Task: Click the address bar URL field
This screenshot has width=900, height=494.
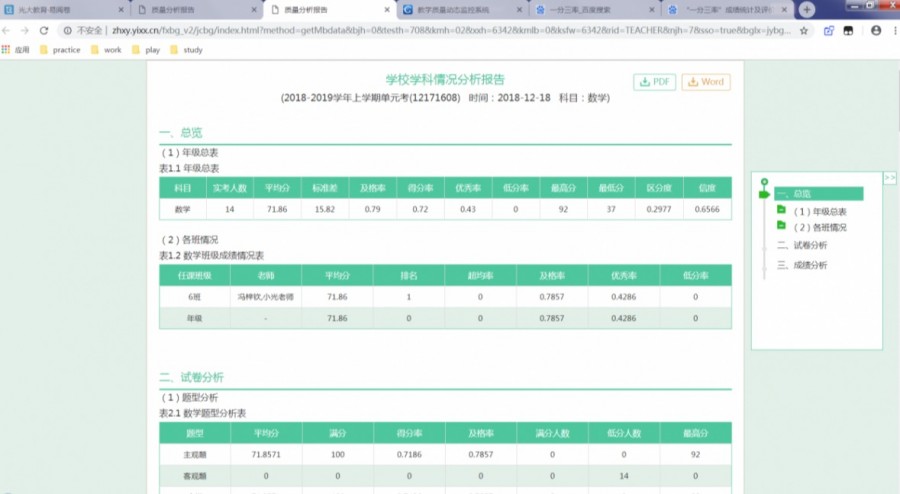Action: tap(451, 30)
